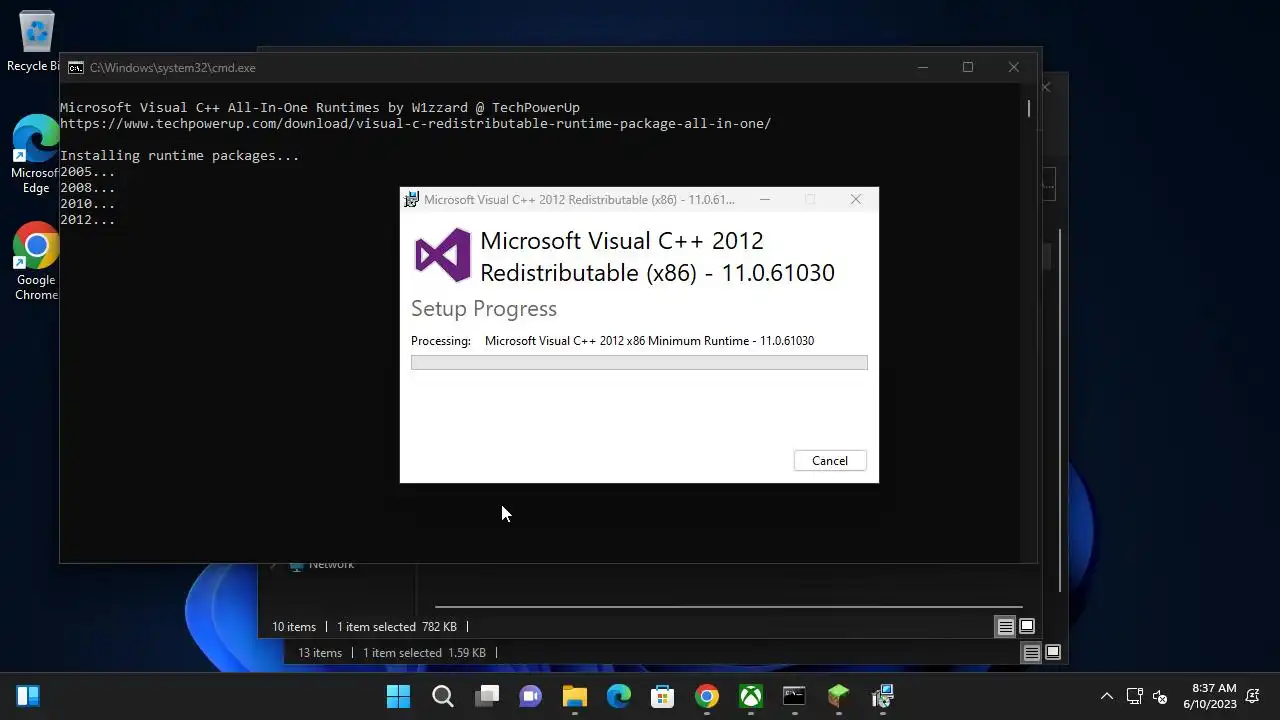This screenshot has height=720, width=1280.
Task: Minimize the cmd.exe window
Action: 923,67
